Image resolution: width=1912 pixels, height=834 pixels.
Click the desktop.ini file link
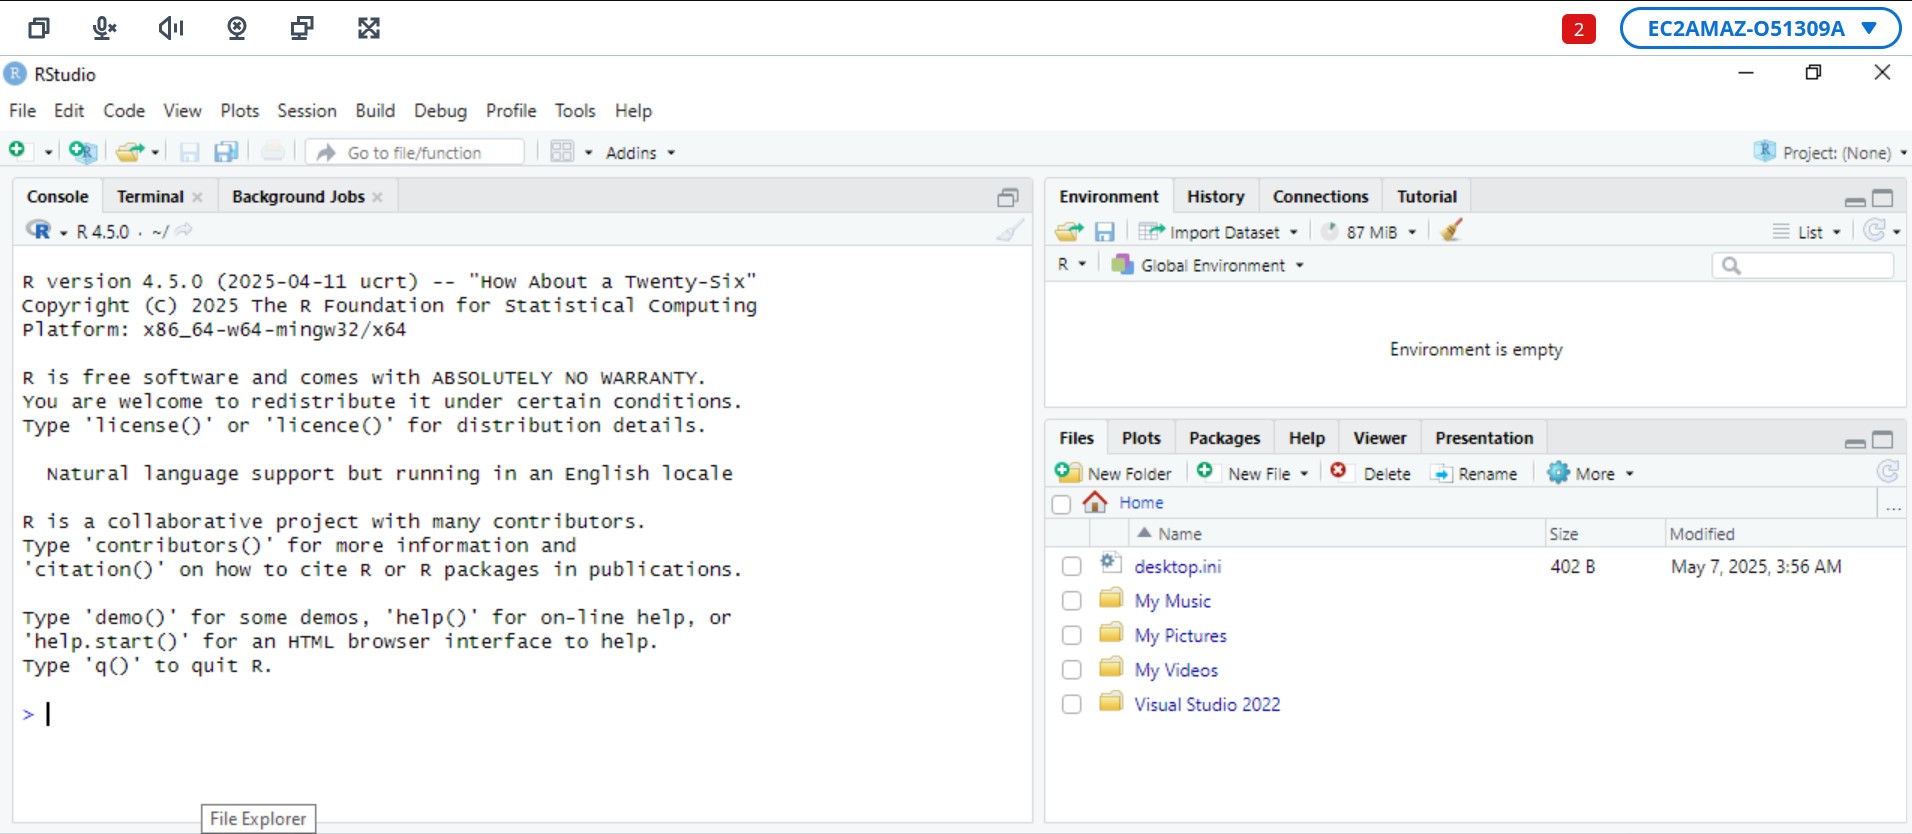pyautogui.click(x=1177, y=567)
